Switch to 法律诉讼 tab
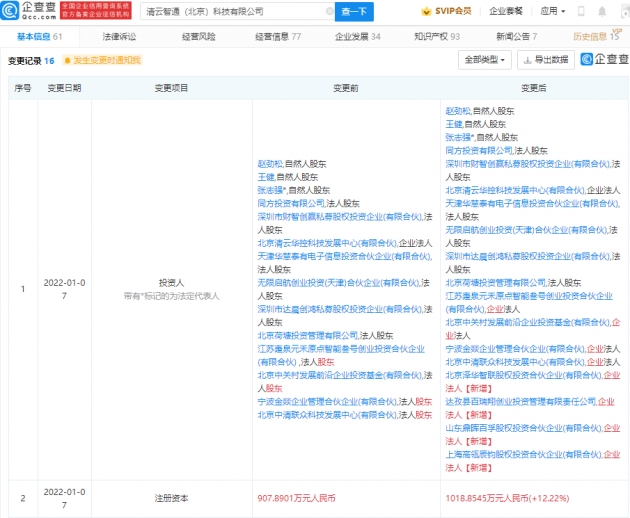 coord(119,37)
